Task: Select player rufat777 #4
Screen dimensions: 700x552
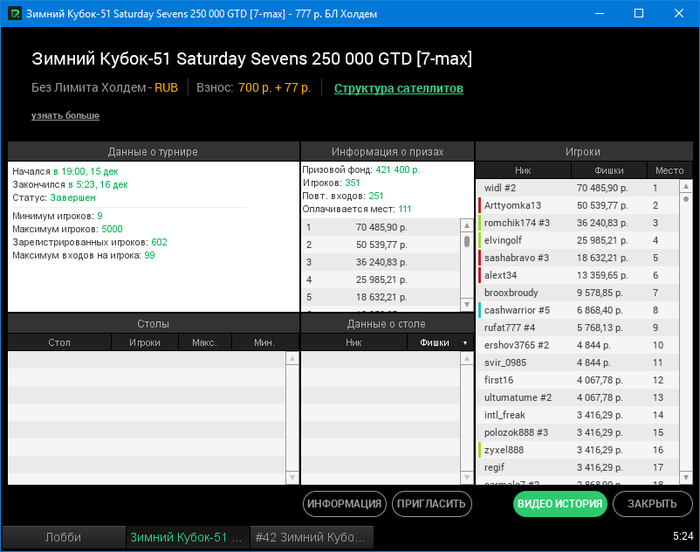Action: [x=578, y=327]
